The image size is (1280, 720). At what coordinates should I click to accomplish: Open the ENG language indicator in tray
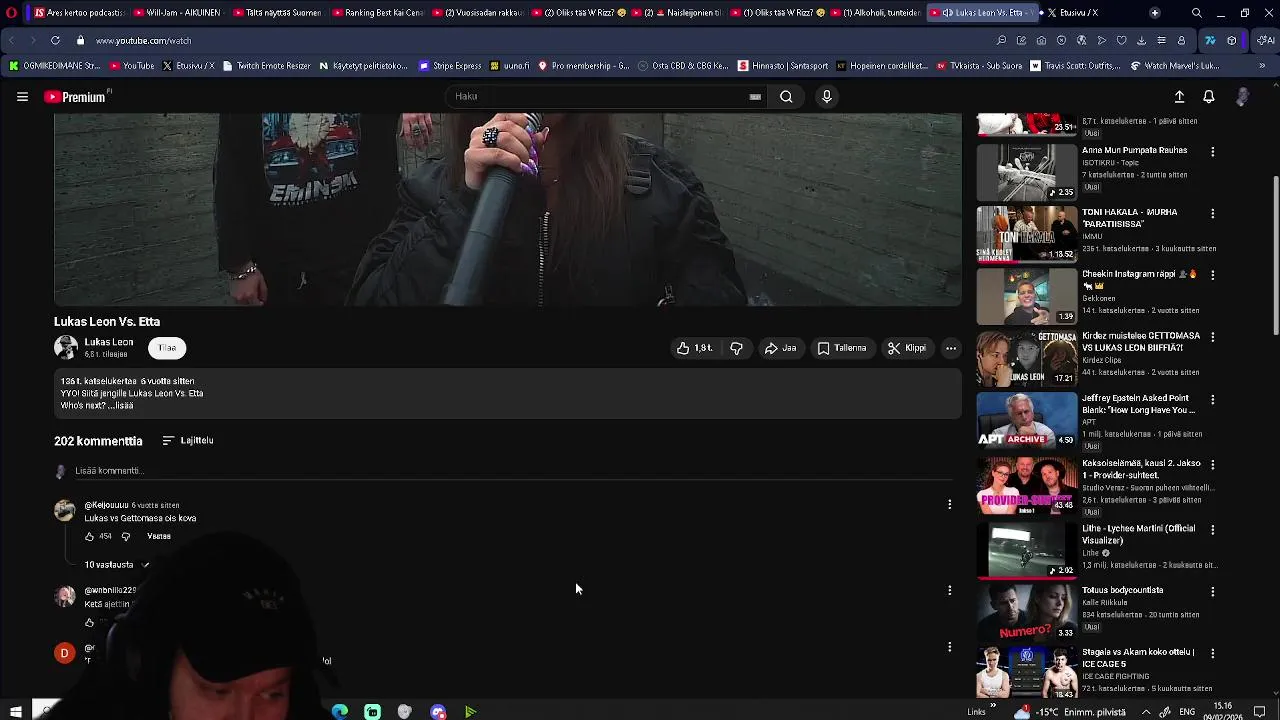pyautogui.click(x=1187, y=712)
